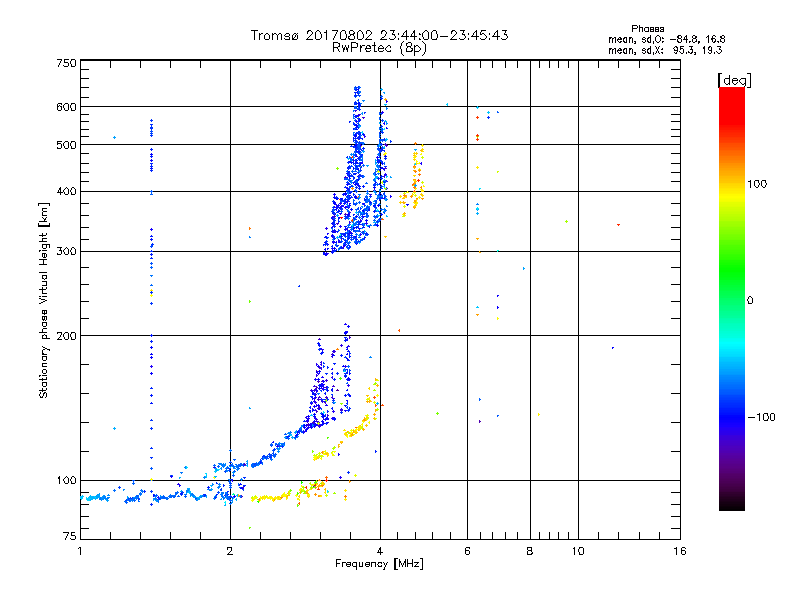
Task: Click the green zone of the colorbar
Action: (x=732, y=270)
